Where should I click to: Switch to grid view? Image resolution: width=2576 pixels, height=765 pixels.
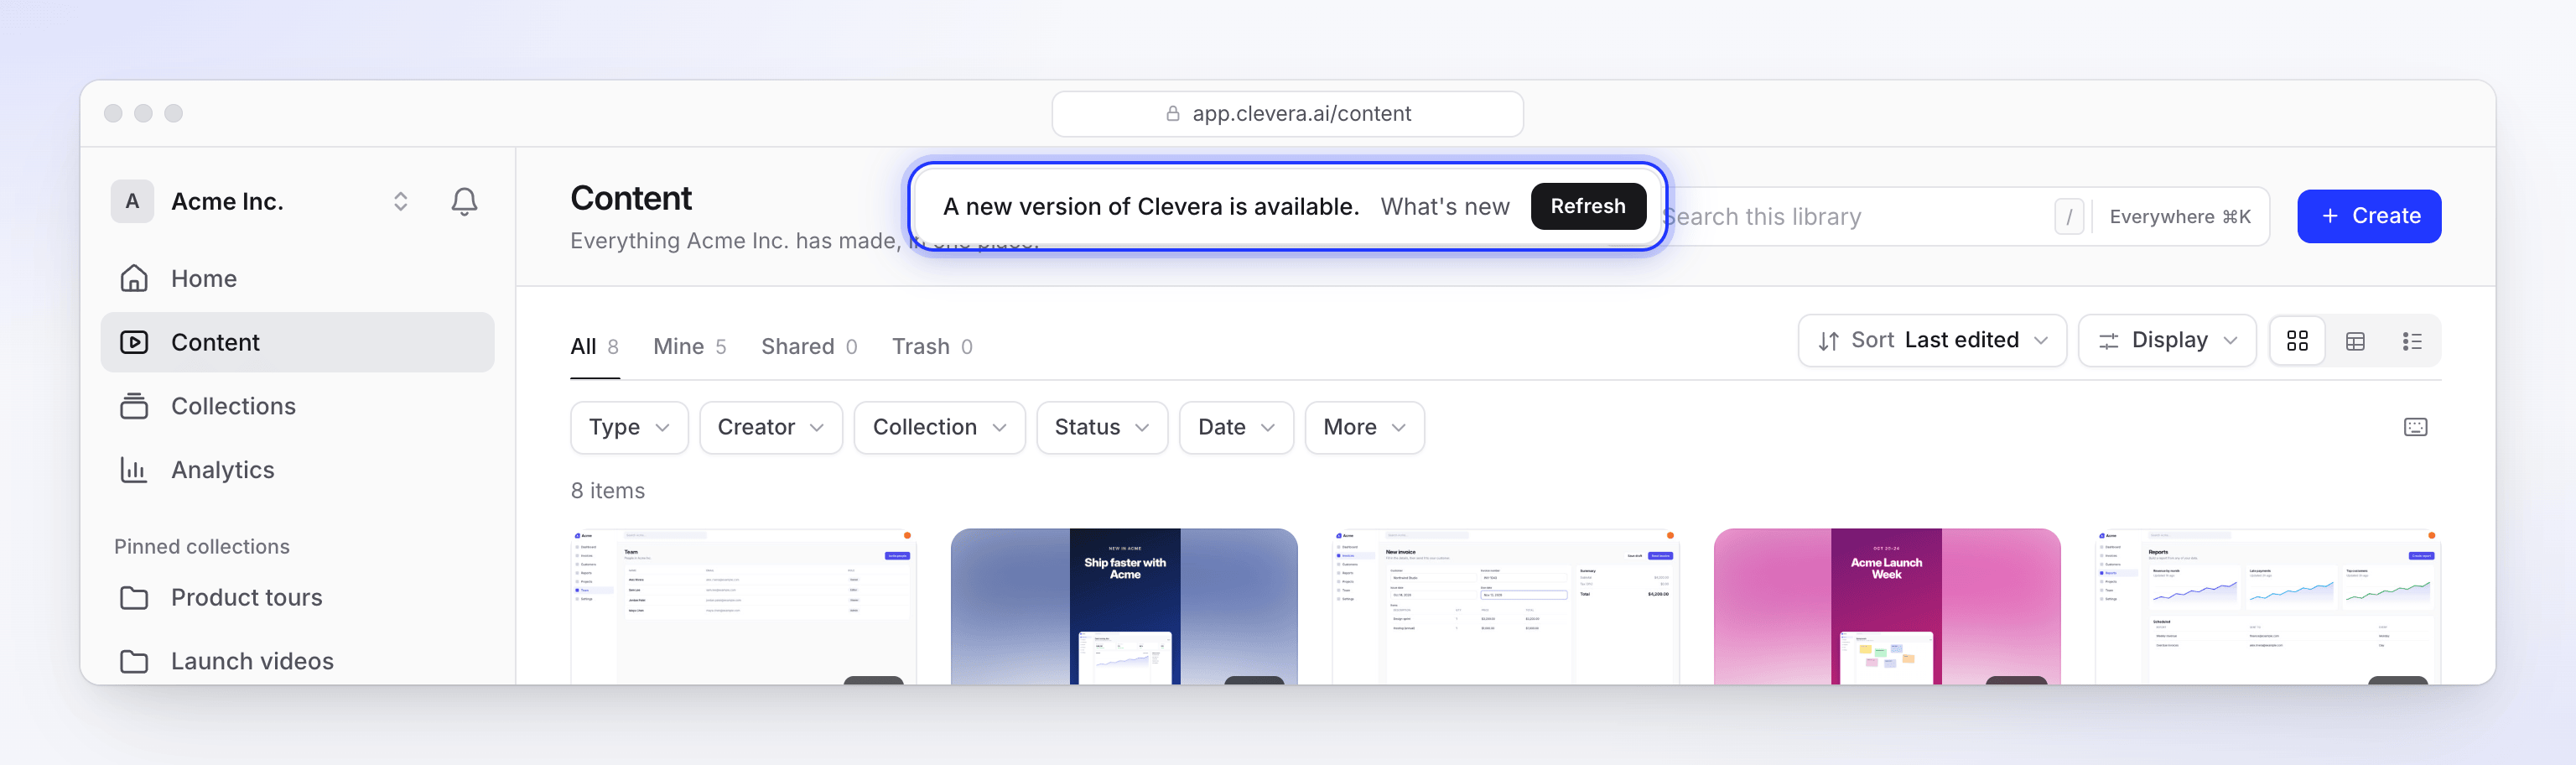(2297, 341)
